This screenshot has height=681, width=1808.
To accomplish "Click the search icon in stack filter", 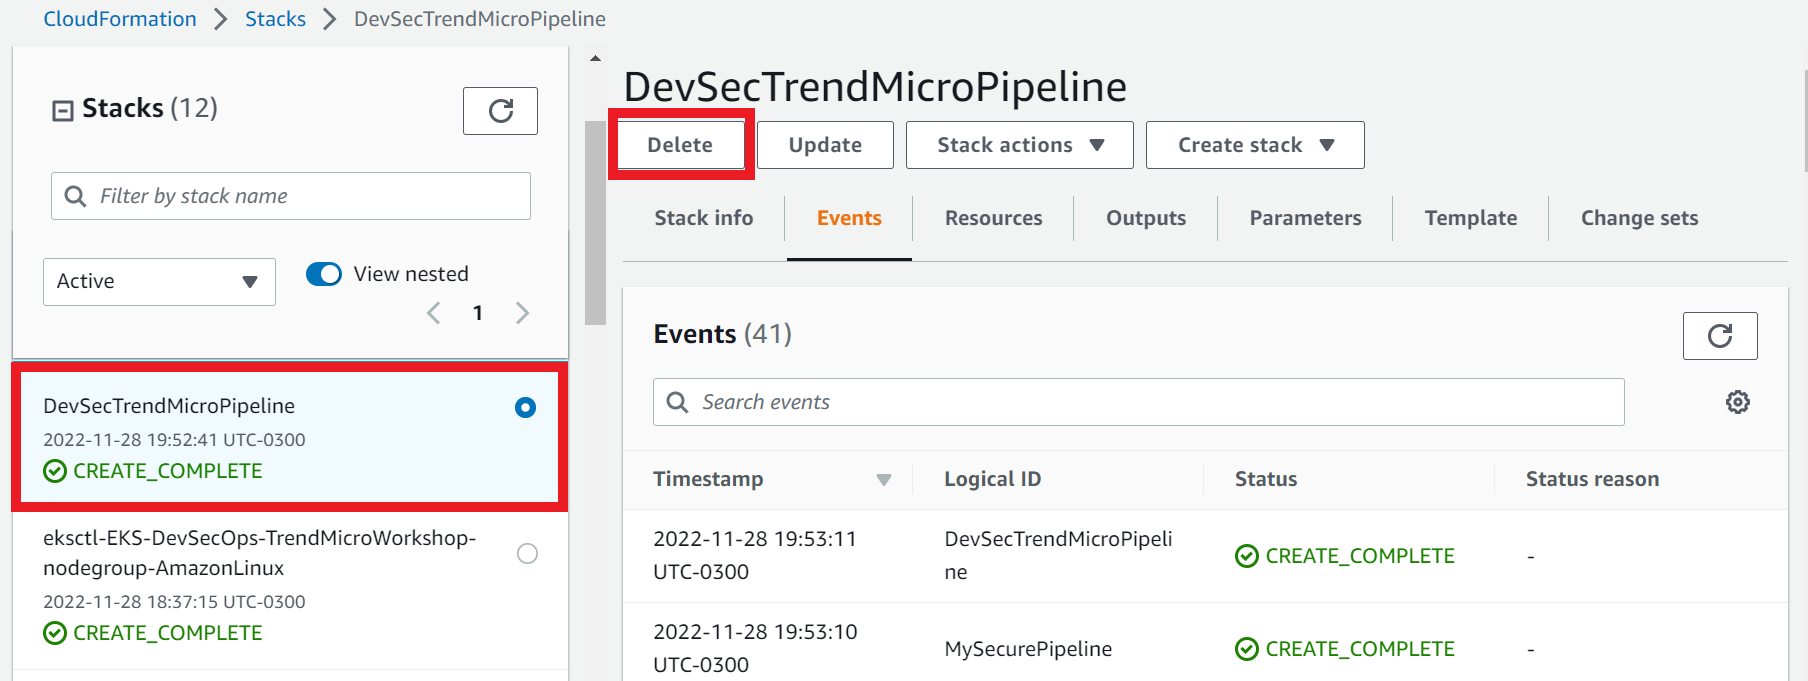I will tap(75, 196).
